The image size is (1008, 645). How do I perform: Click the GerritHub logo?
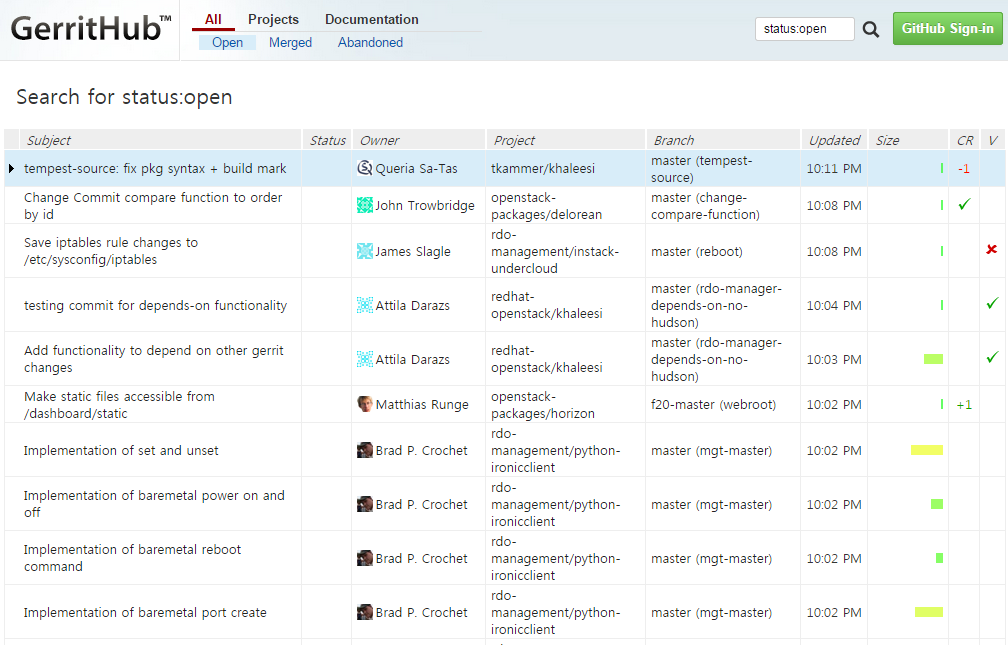pos(91,29)
